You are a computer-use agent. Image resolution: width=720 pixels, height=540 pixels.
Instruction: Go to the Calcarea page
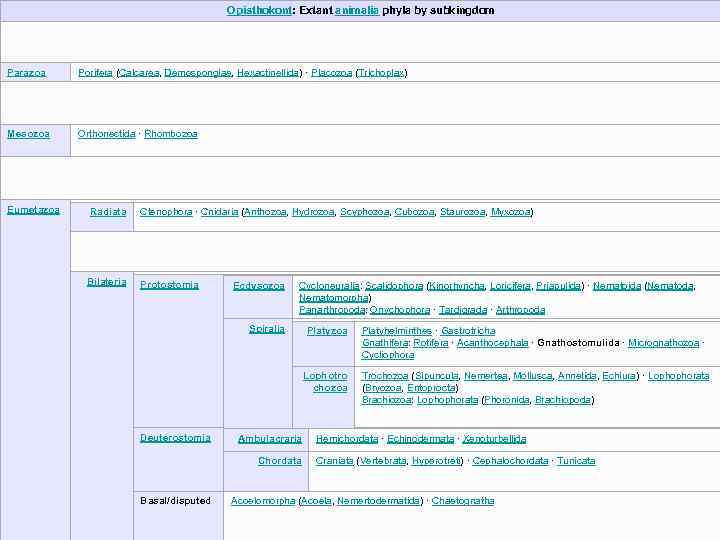pos(139,73)
